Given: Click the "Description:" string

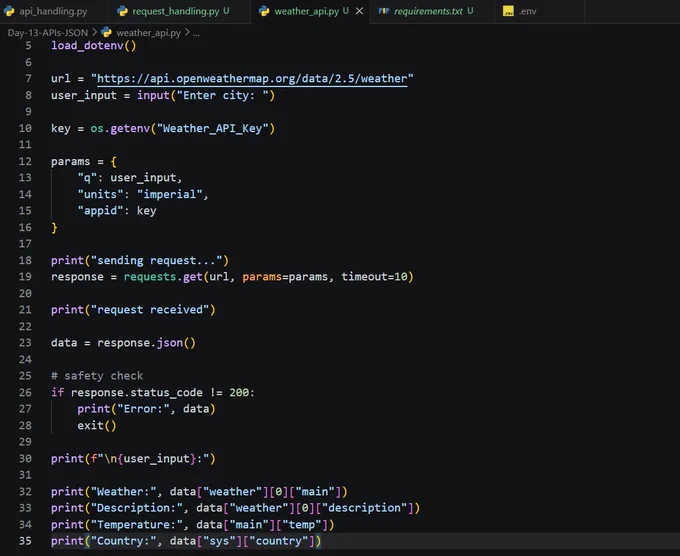Looking at the screenshot, I should [x=137, y=508].
